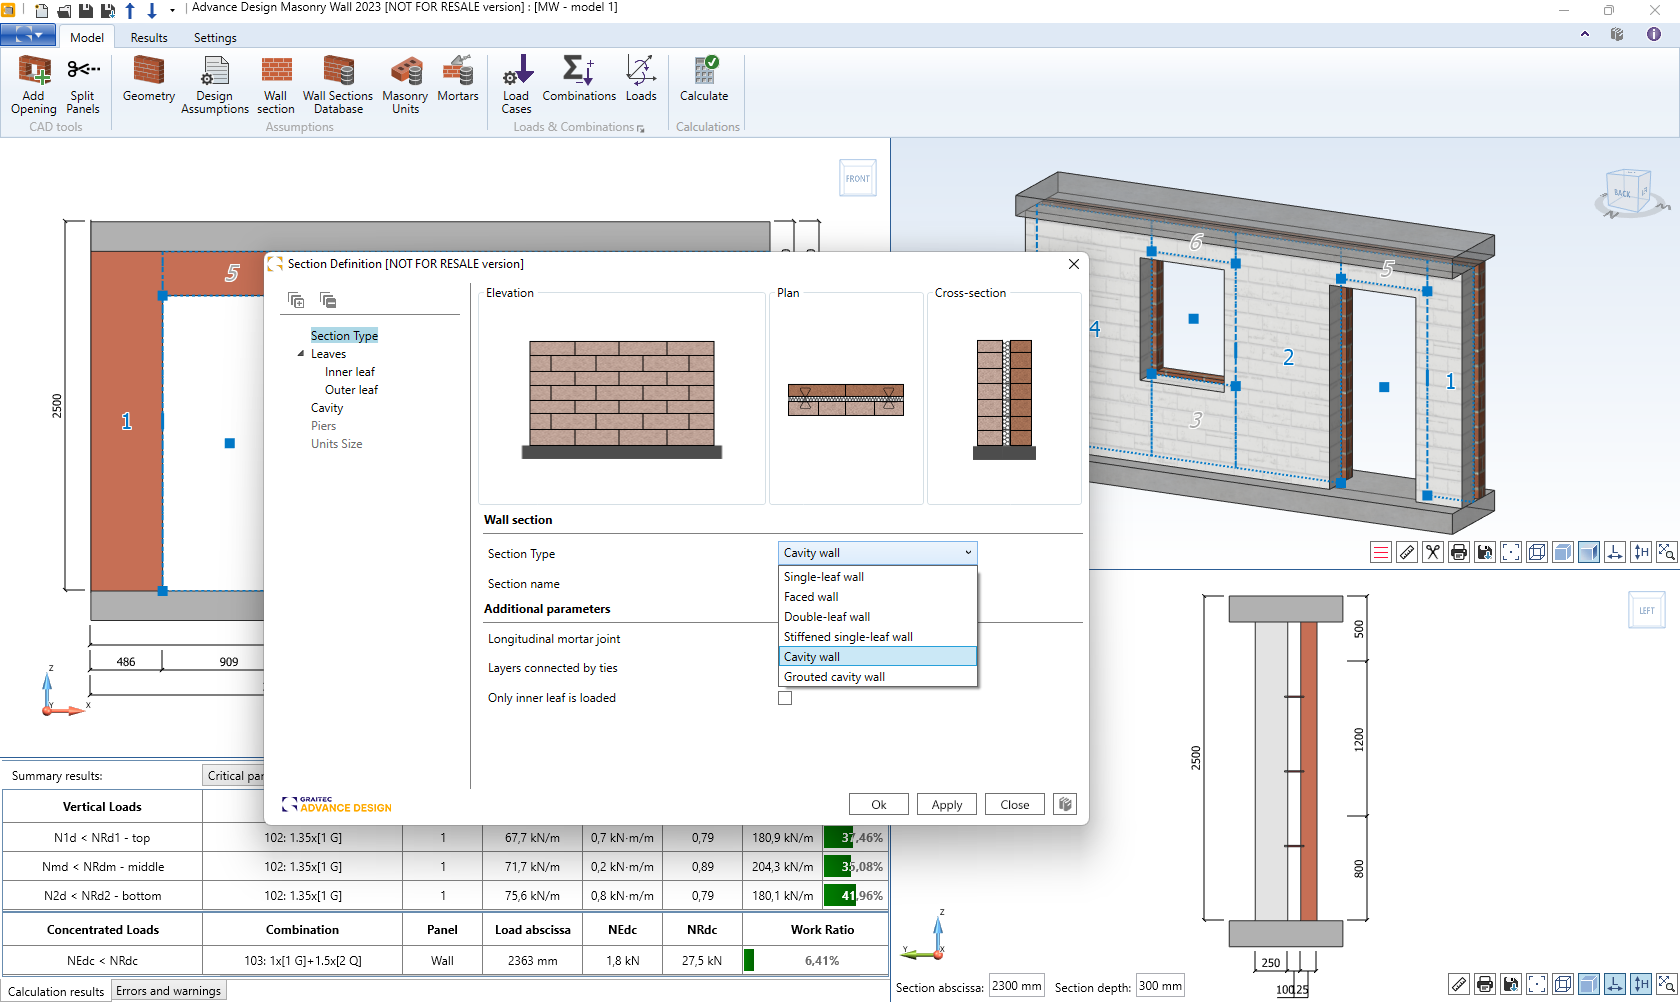The image size is (1680, 1002).
Task: Open Combinations dialog
Action: (x=579, y=78)
